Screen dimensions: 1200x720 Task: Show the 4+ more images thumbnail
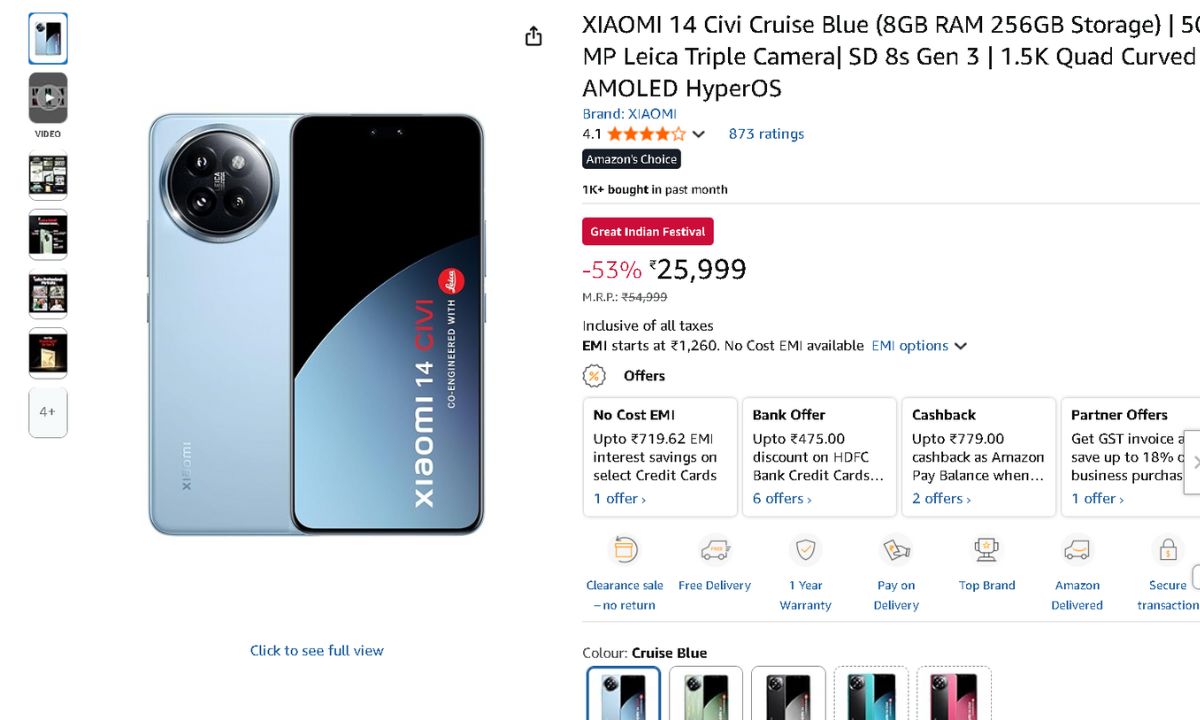point(48,412)
